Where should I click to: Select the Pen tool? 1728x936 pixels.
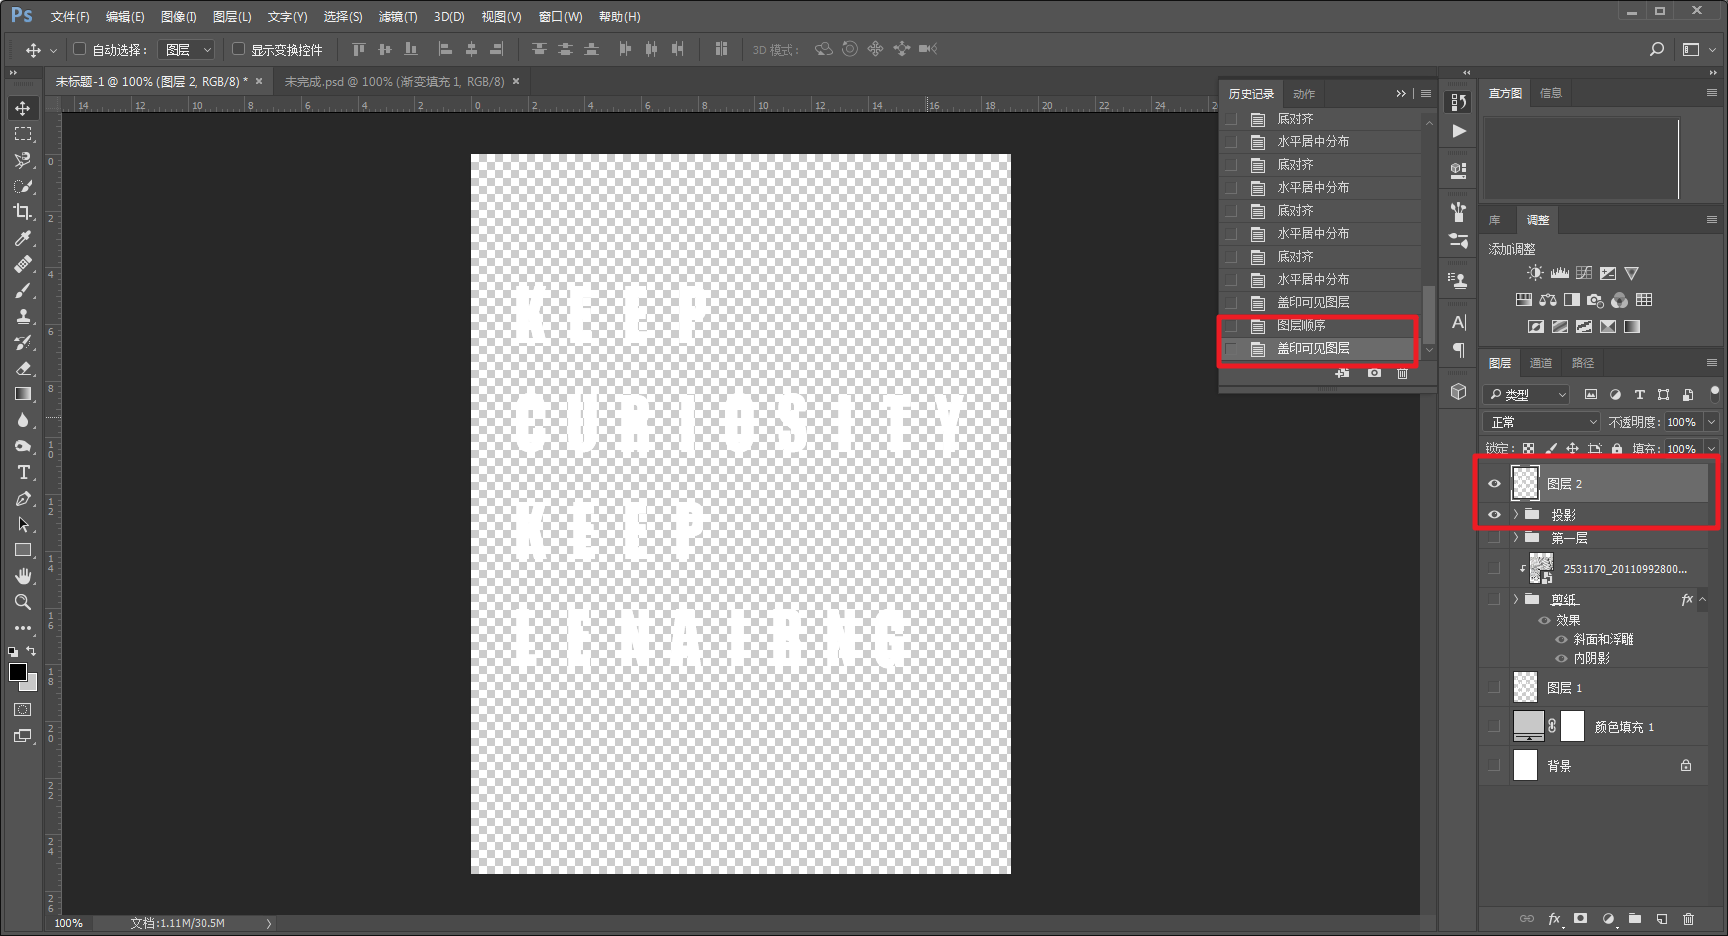click(23, 498)
